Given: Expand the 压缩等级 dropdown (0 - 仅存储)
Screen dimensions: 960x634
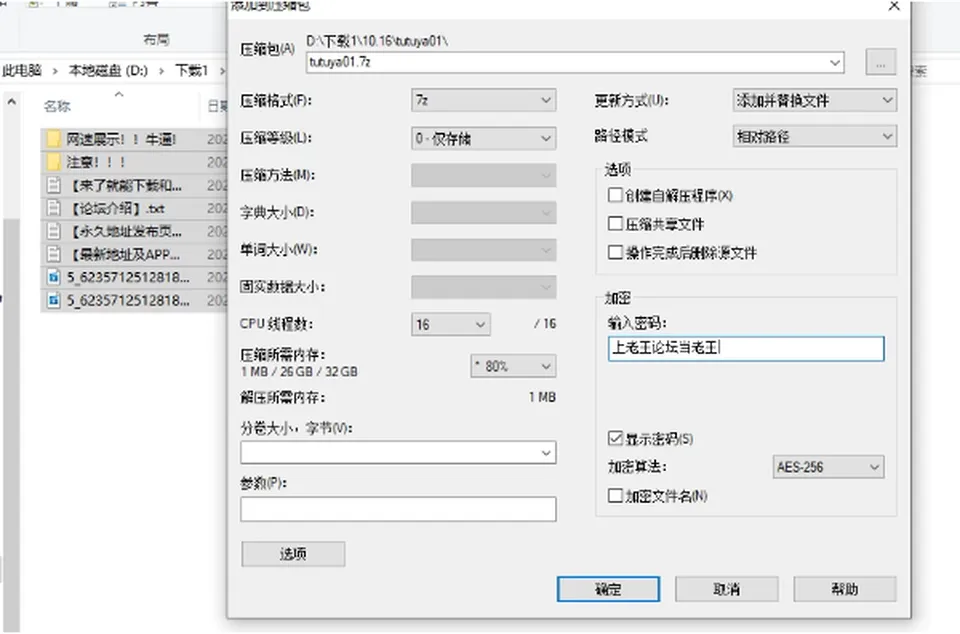Looking at the screenshot, I should click(x=484, y=138).
